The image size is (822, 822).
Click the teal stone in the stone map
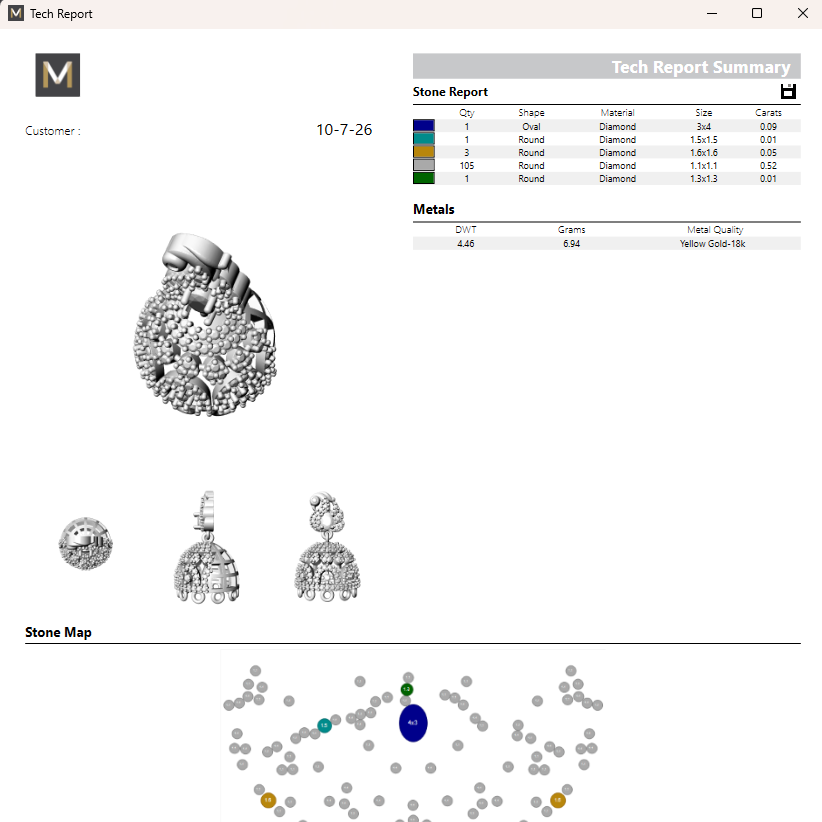click(x=325, y=726)
